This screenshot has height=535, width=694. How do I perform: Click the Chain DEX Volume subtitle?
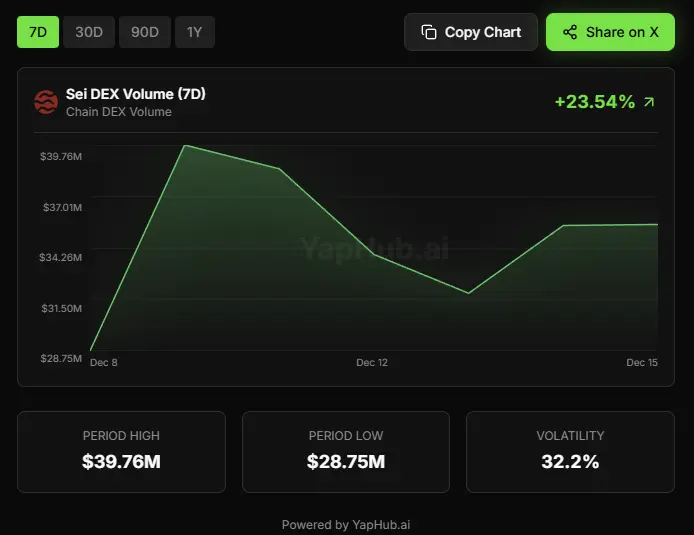pyautogui.click(x=119, y=112)
